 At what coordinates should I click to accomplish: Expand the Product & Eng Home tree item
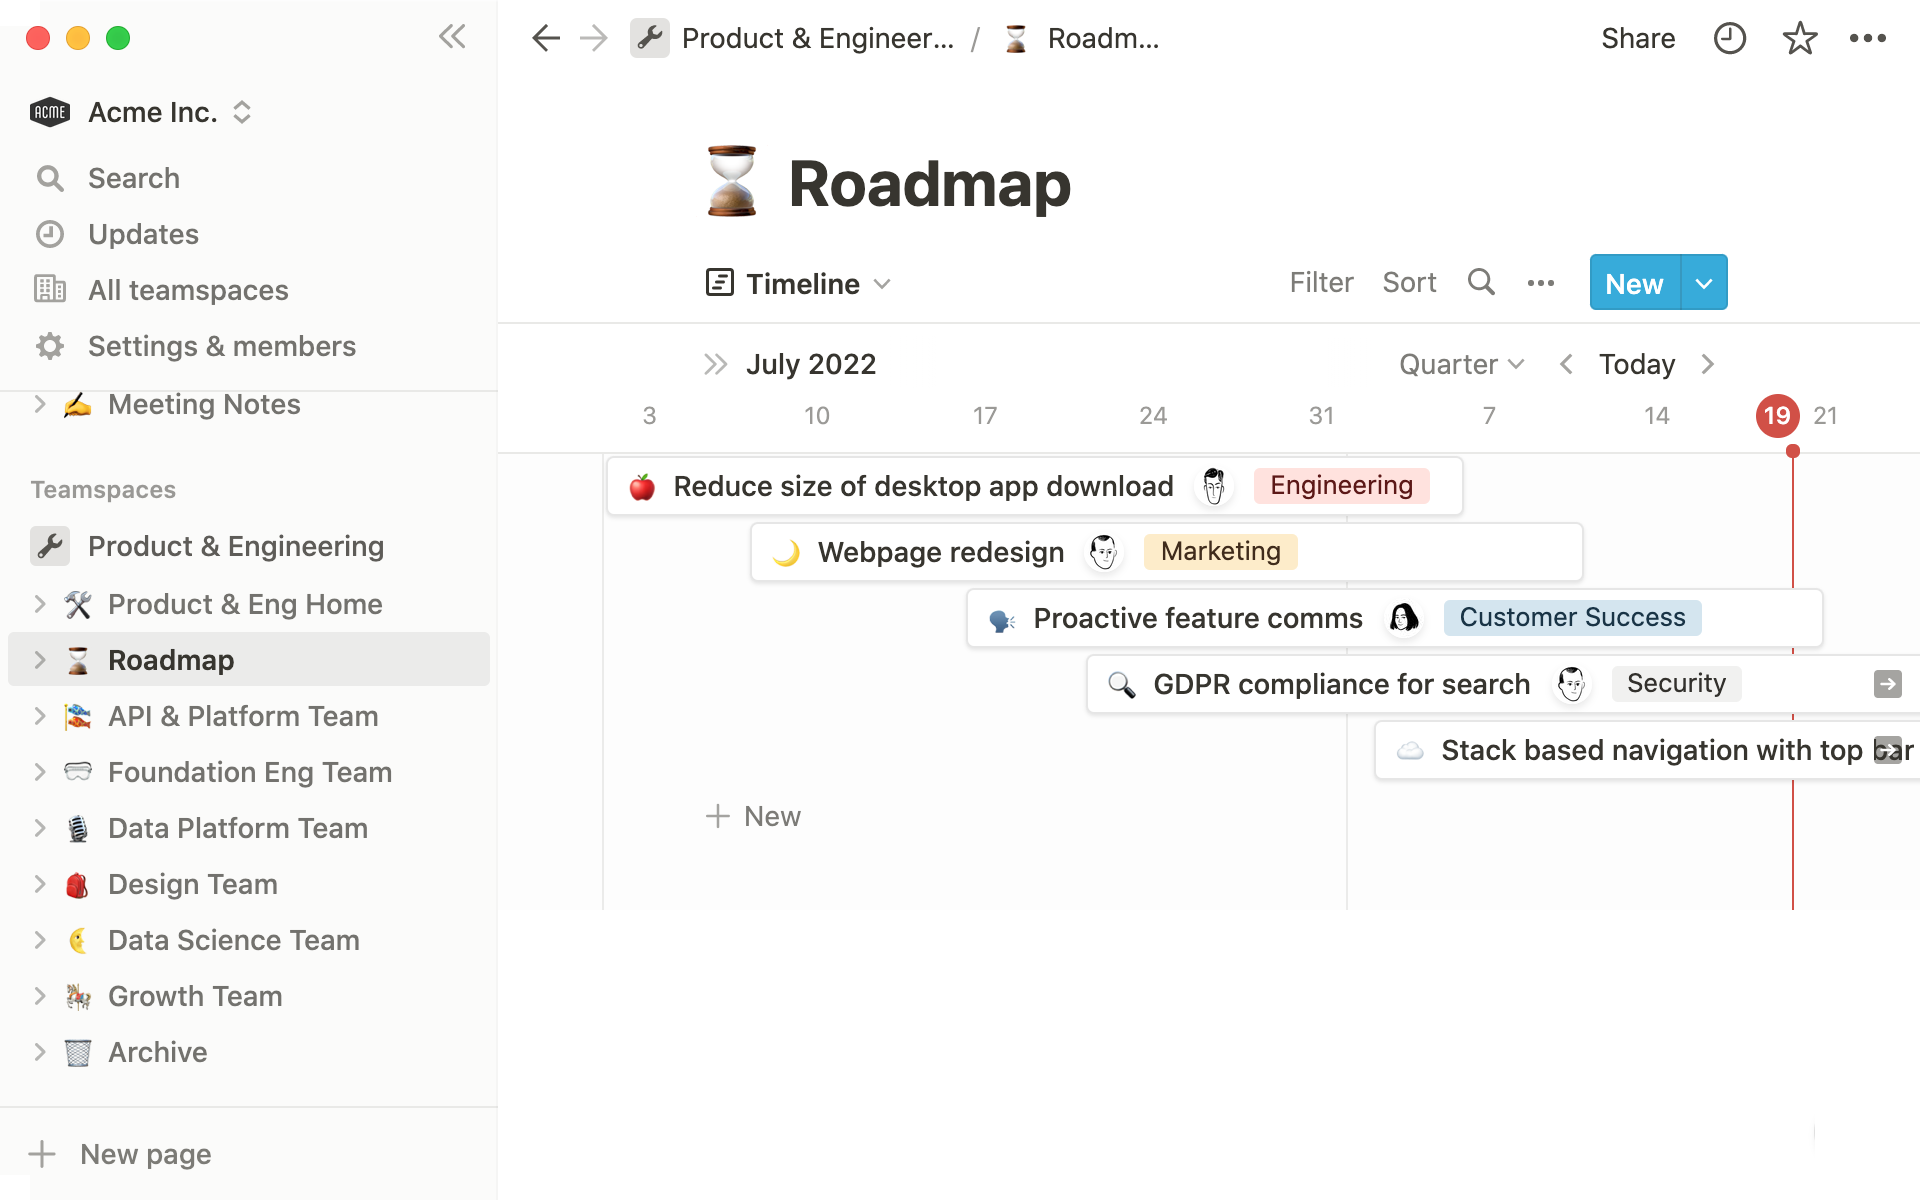36,603
